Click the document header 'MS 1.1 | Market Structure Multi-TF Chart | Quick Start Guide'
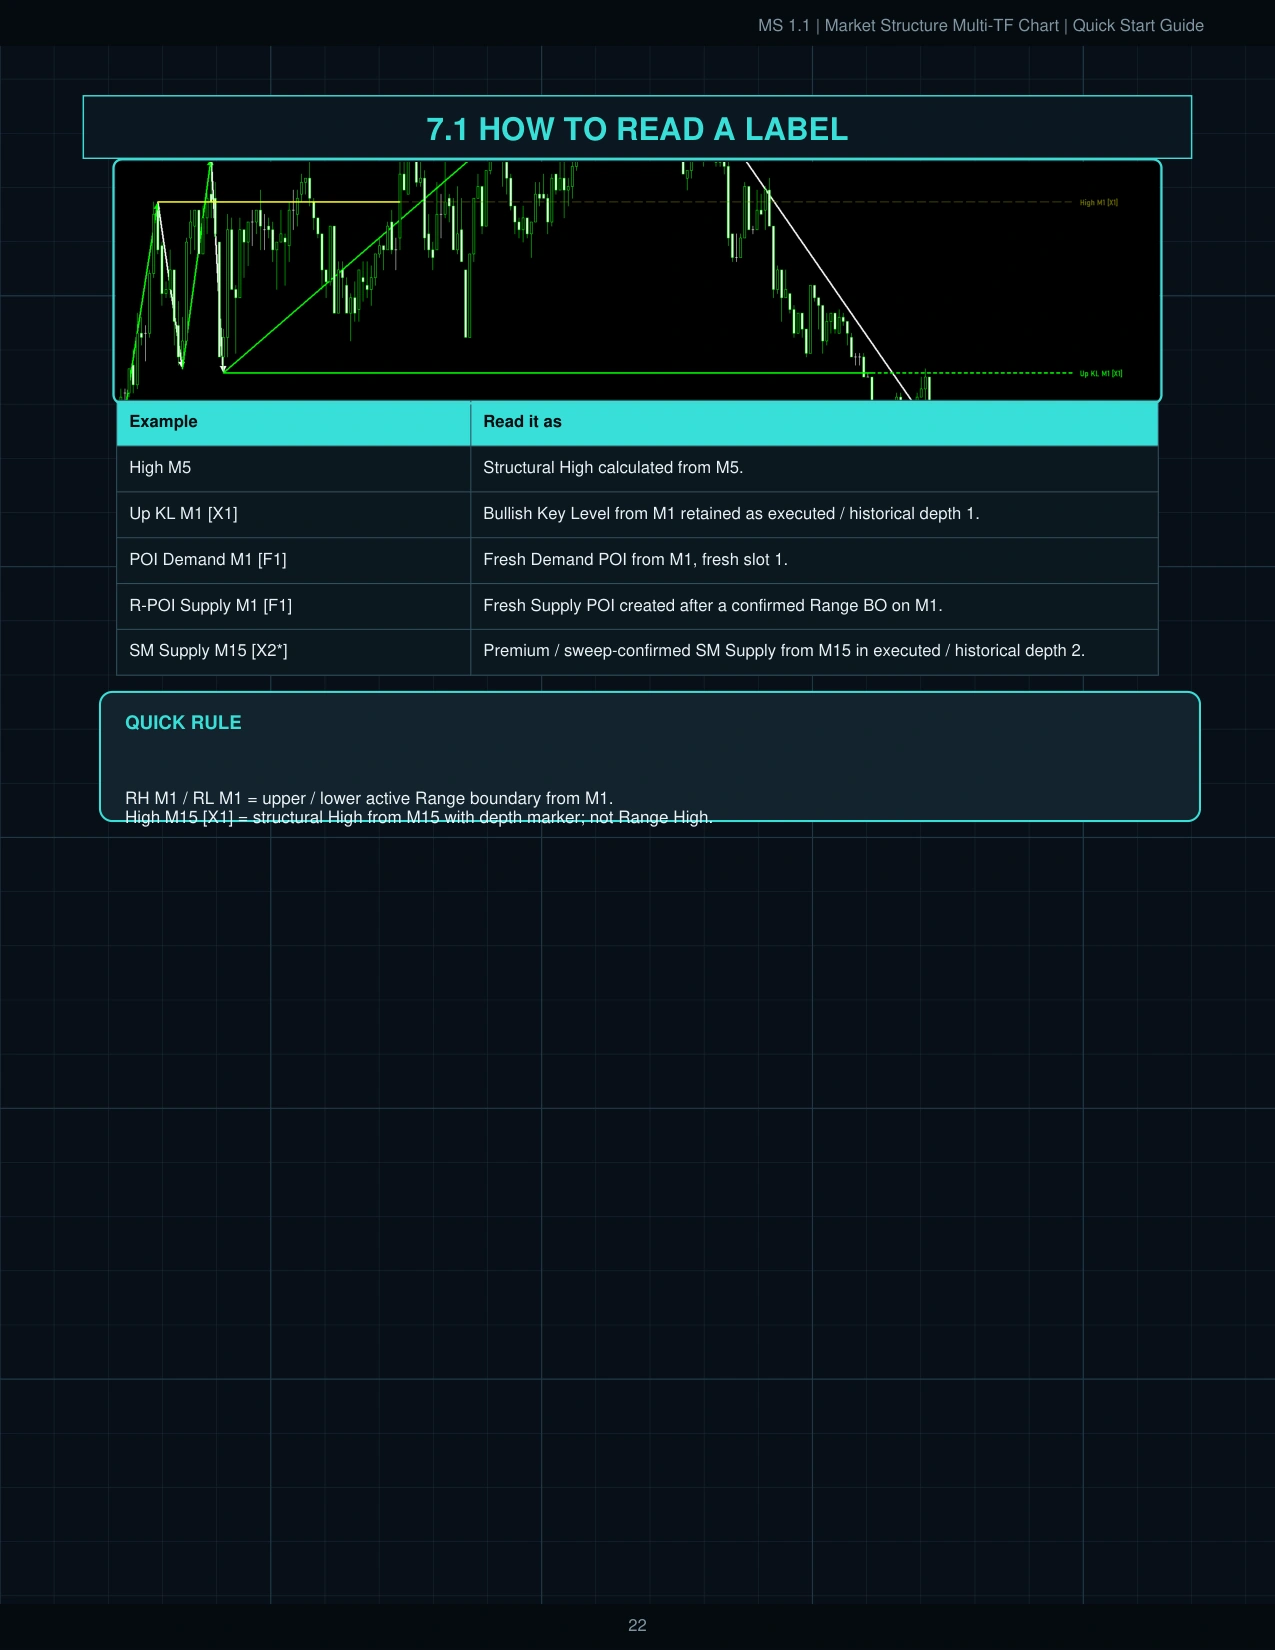 pyautogui.click(x=980, y=25)
